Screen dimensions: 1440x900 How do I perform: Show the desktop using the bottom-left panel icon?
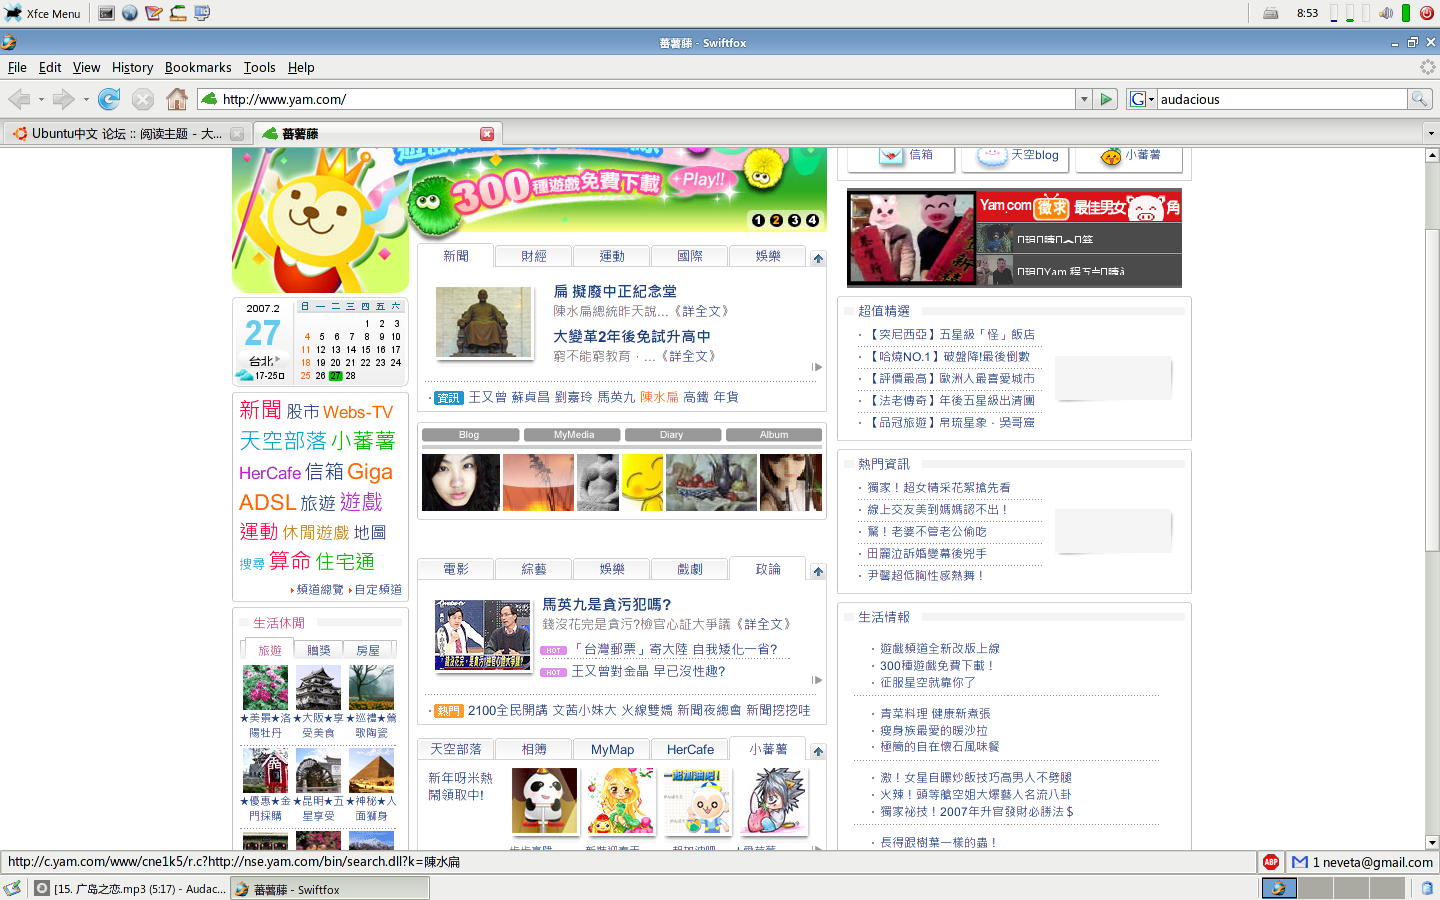[12, 888]
